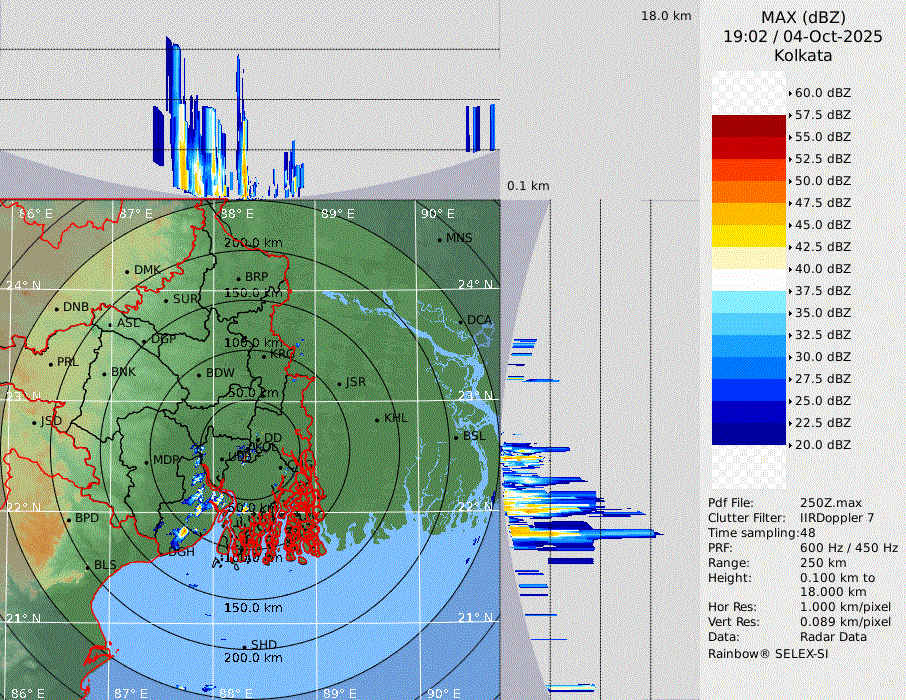906x700 pixels.
Task: Click the DMK station dot
Action: click(128, 271)
